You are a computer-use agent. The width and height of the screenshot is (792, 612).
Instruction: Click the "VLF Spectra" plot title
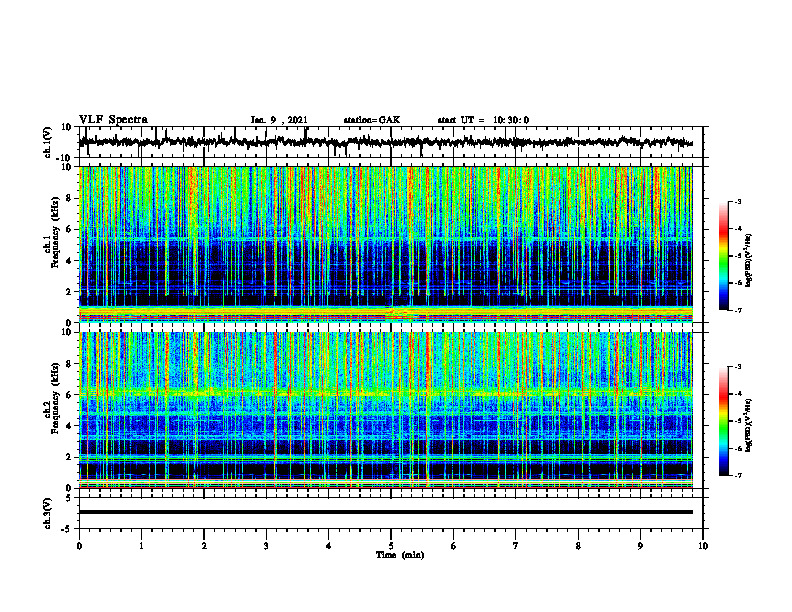[x=113, y=120]
